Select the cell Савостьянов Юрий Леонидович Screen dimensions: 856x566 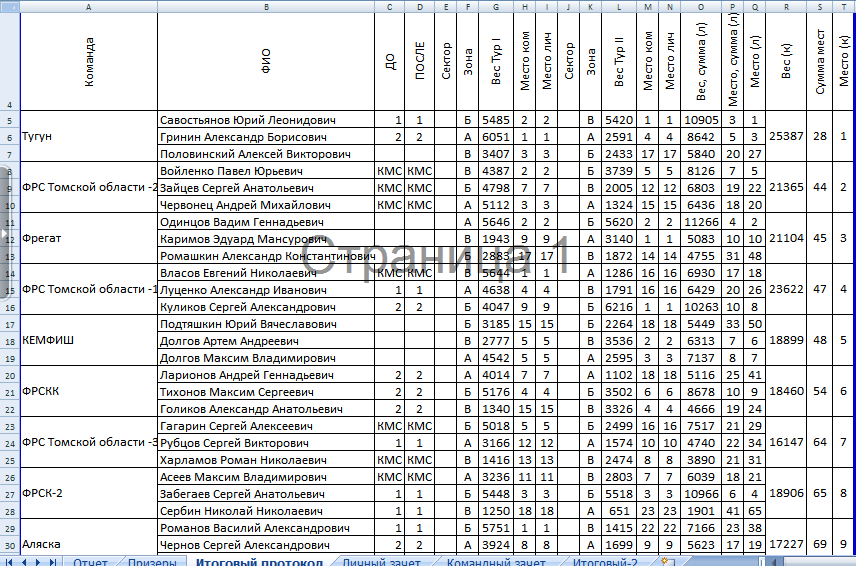266,120
